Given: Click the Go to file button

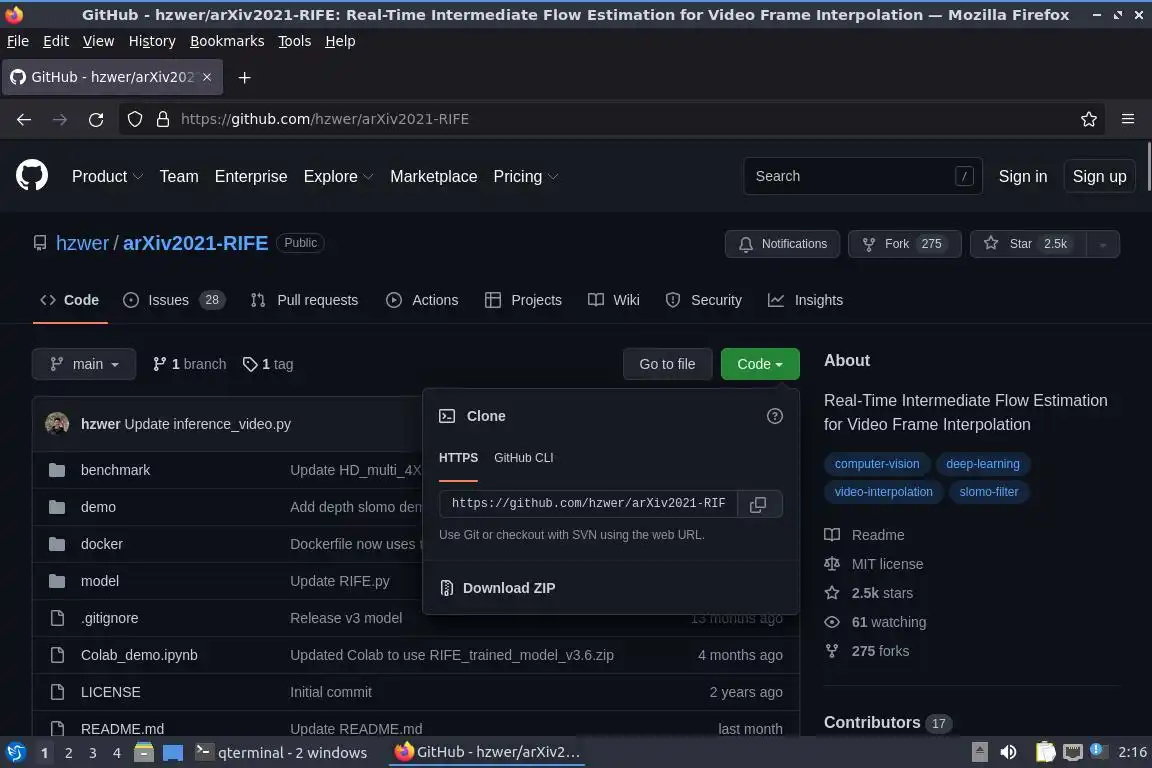Looking at the screenshot, I should 667,364.
